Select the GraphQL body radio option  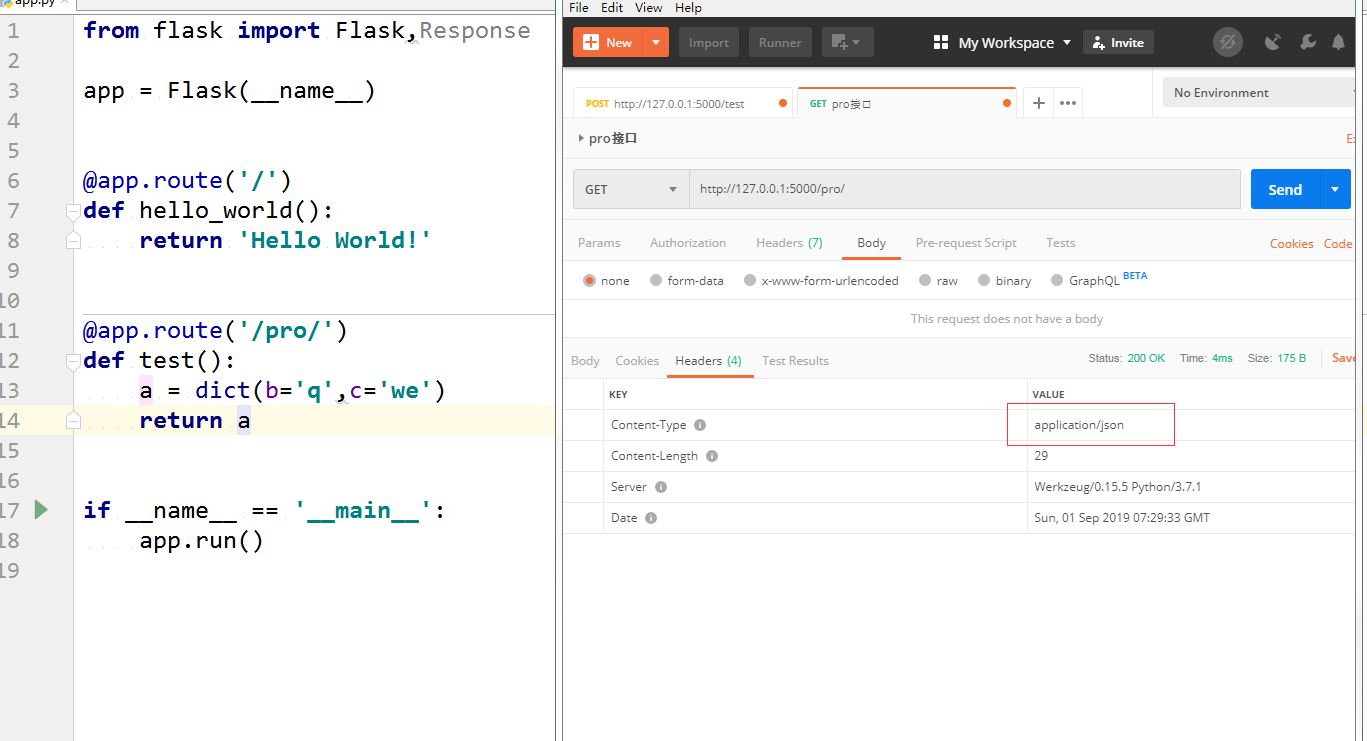pyautogui.click(x=1058, y=281)
